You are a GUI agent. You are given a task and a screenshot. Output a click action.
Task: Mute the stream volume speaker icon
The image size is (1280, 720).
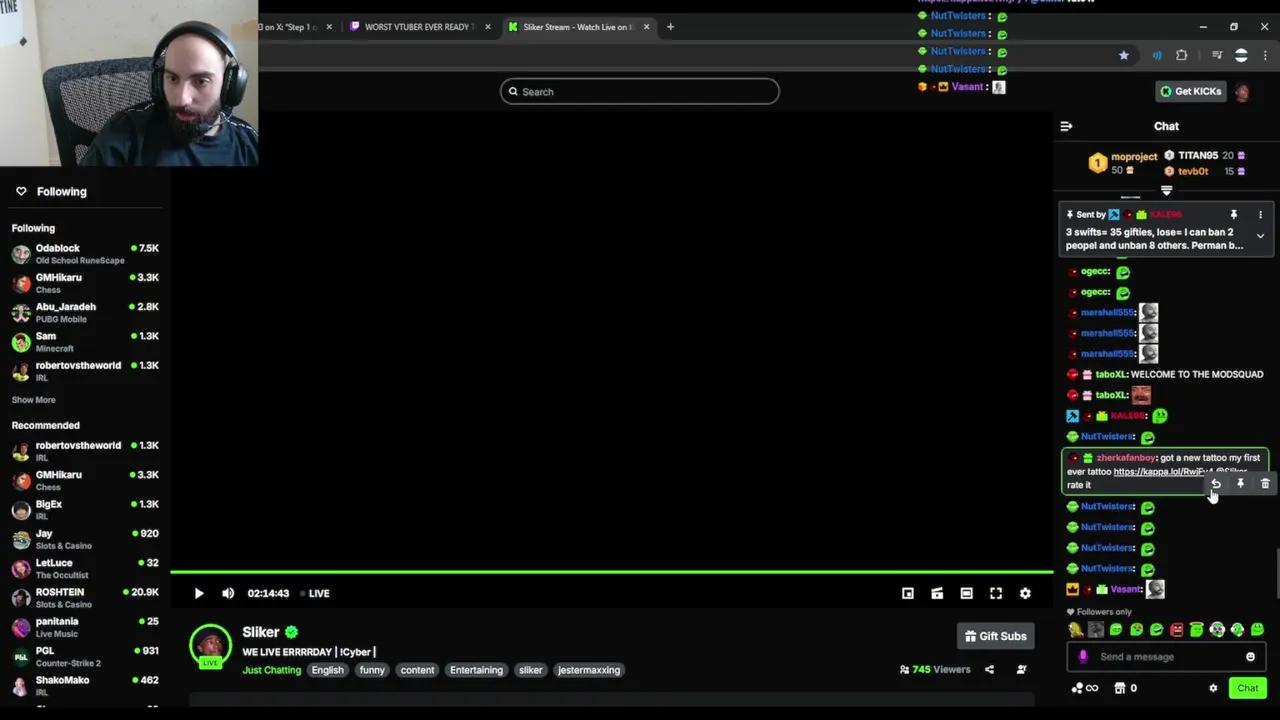point(228,593)
